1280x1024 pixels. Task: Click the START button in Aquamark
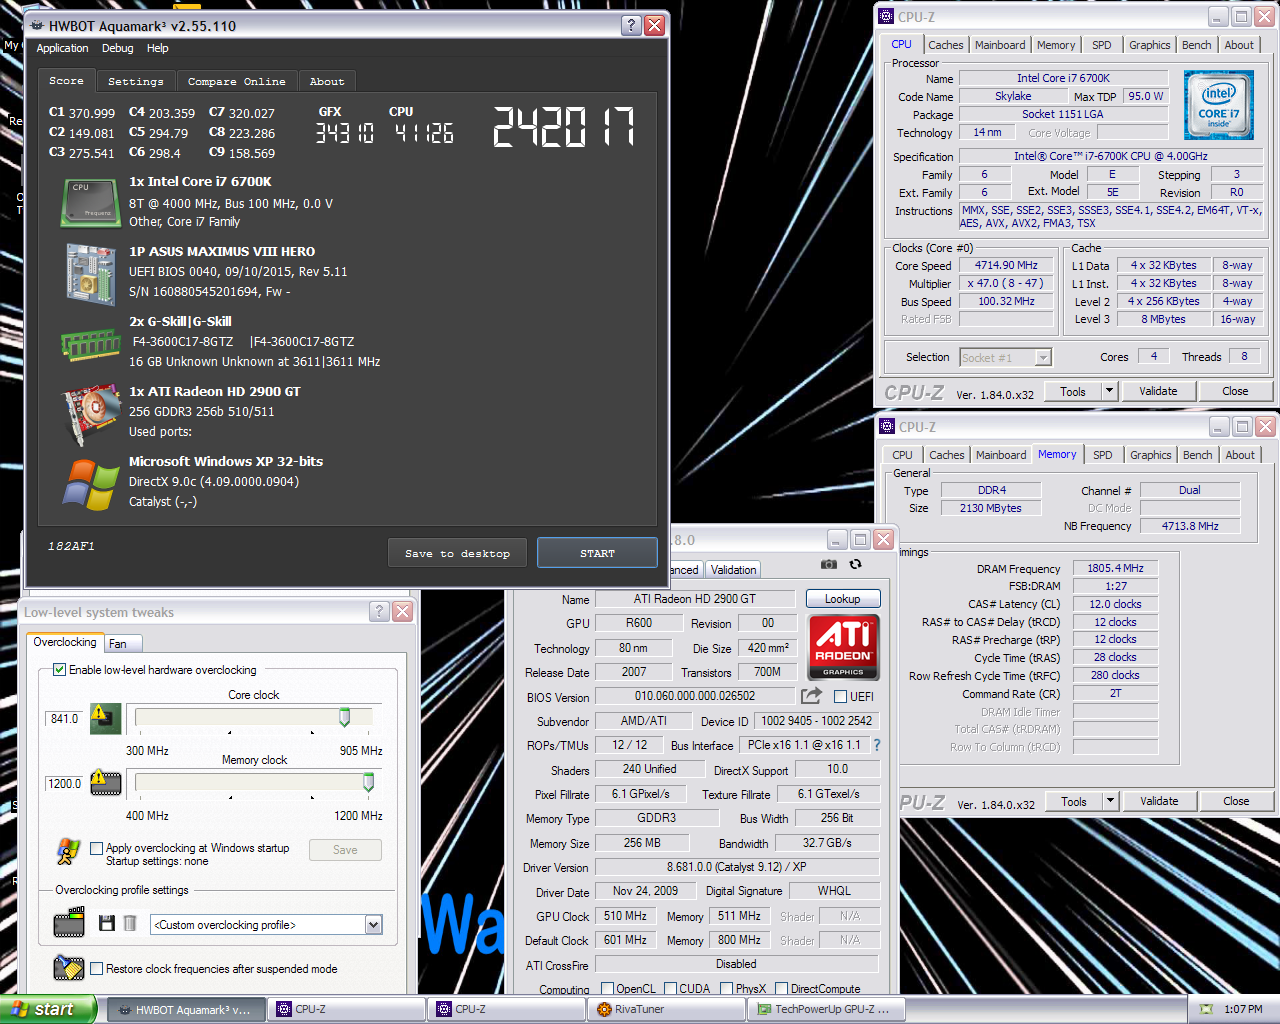597,553
